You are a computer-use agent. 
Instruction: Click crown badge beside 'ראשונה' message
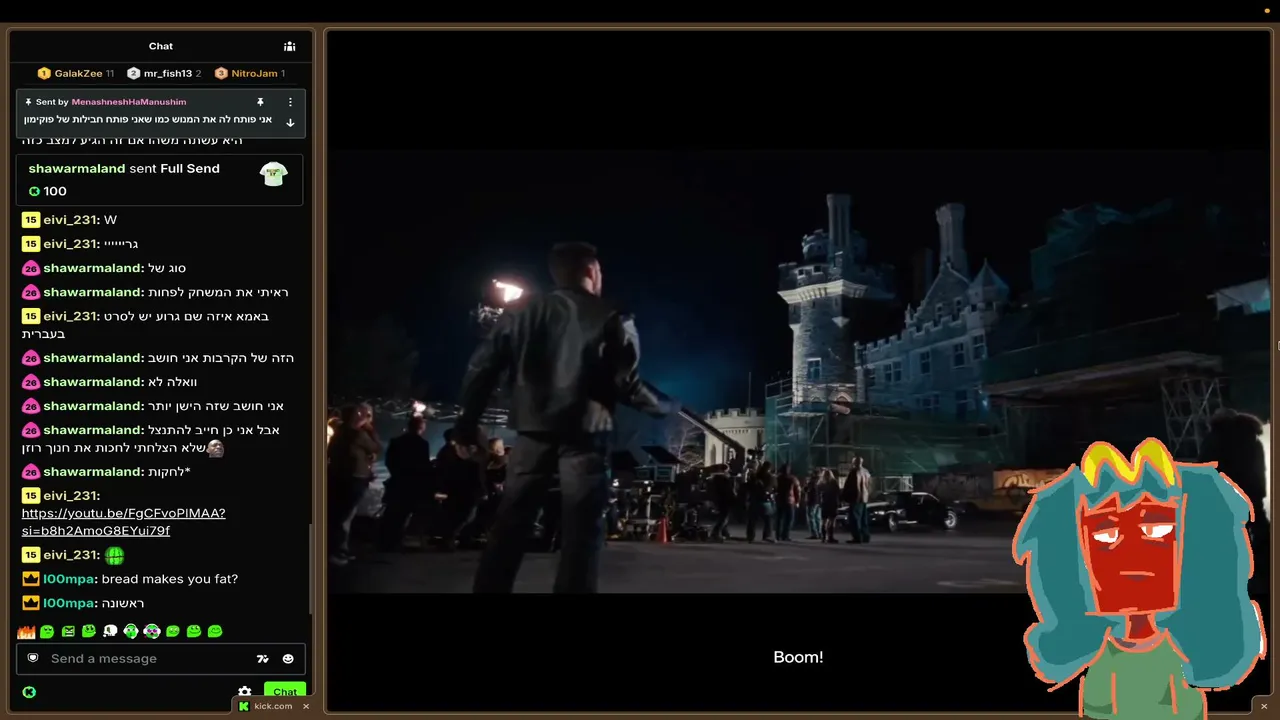point(30,603)
